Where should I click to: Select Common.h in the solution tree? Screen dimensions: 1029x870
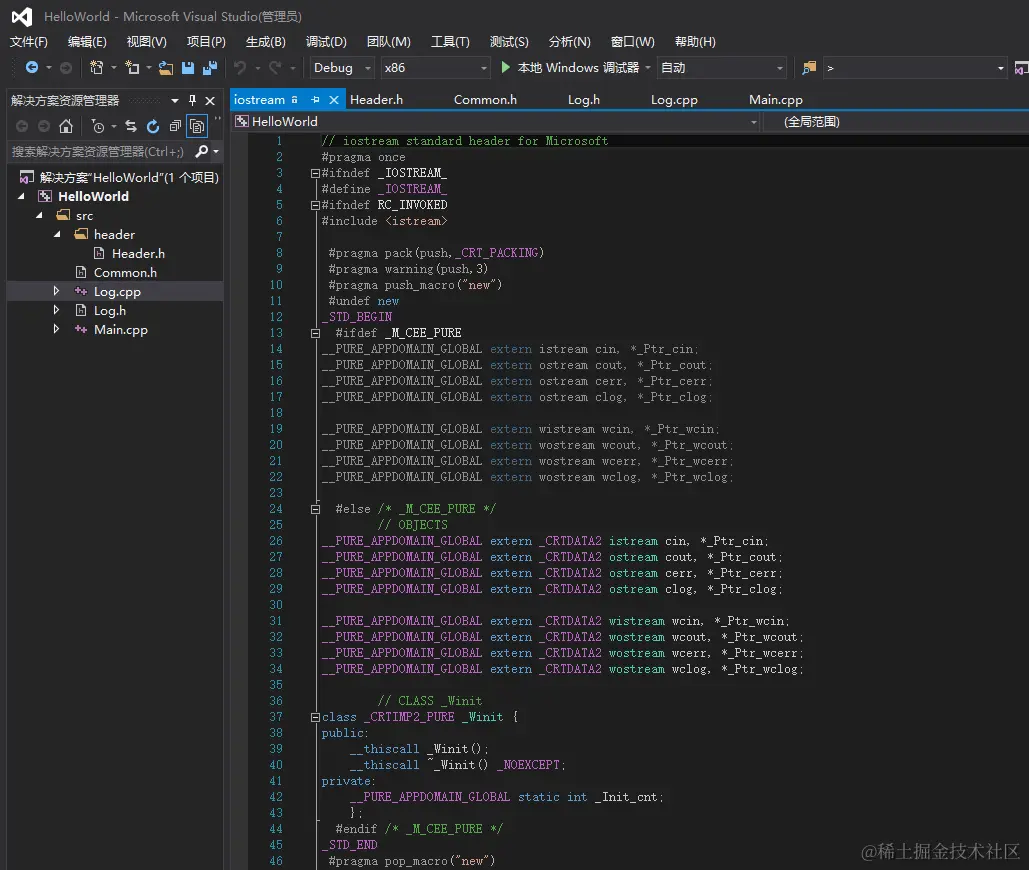click(125, 273)
